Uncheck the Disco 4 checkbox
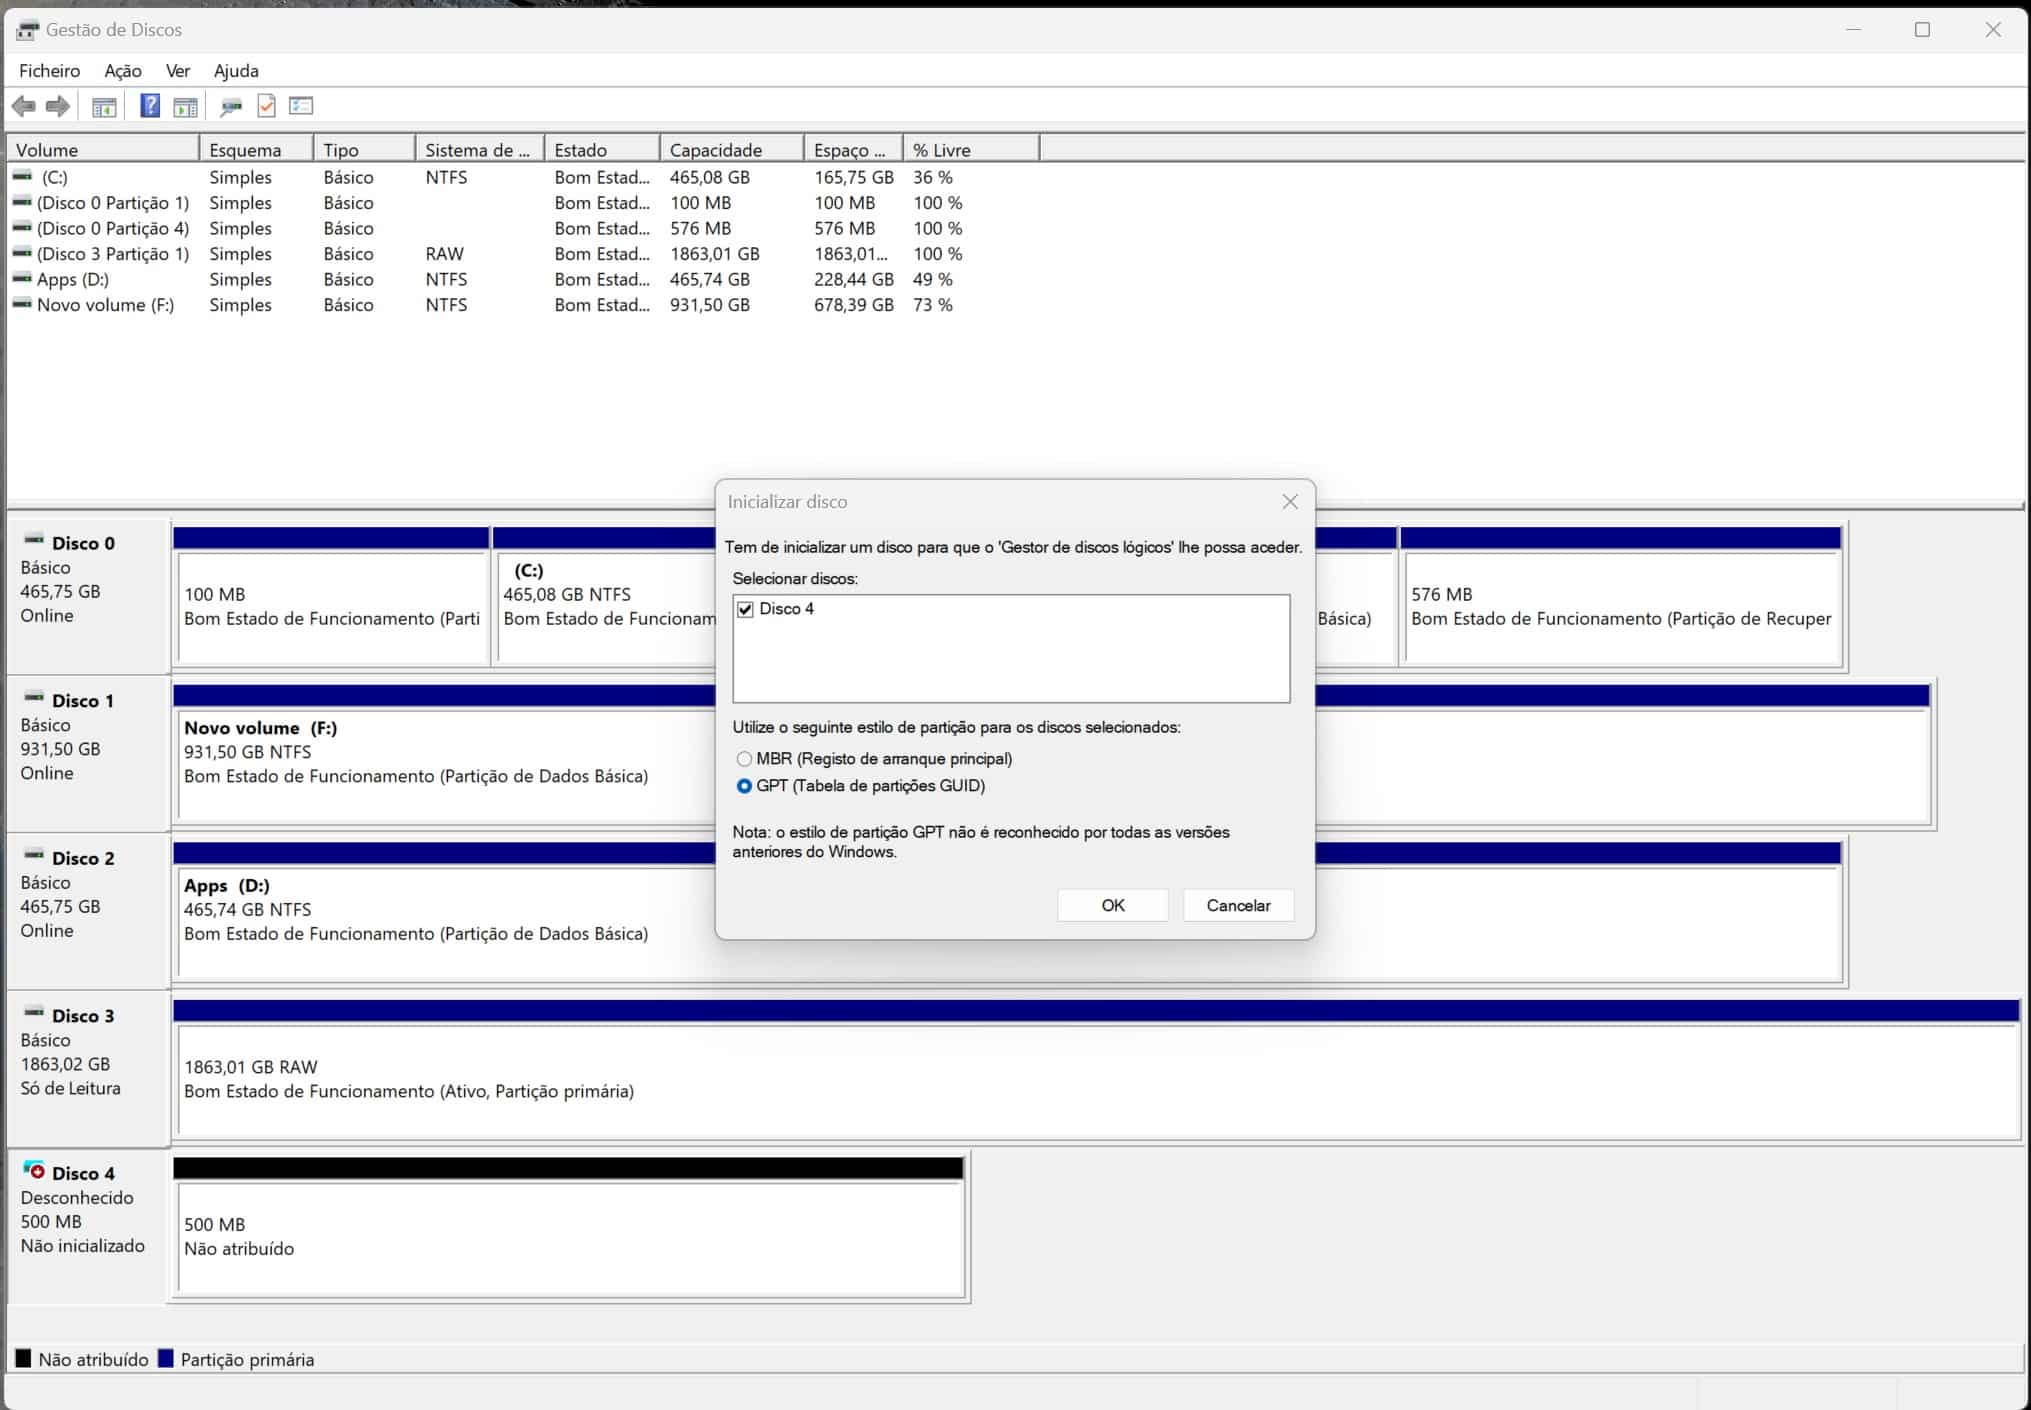Viewport: 2031px width, 1410px height. (x=745, y=609)
